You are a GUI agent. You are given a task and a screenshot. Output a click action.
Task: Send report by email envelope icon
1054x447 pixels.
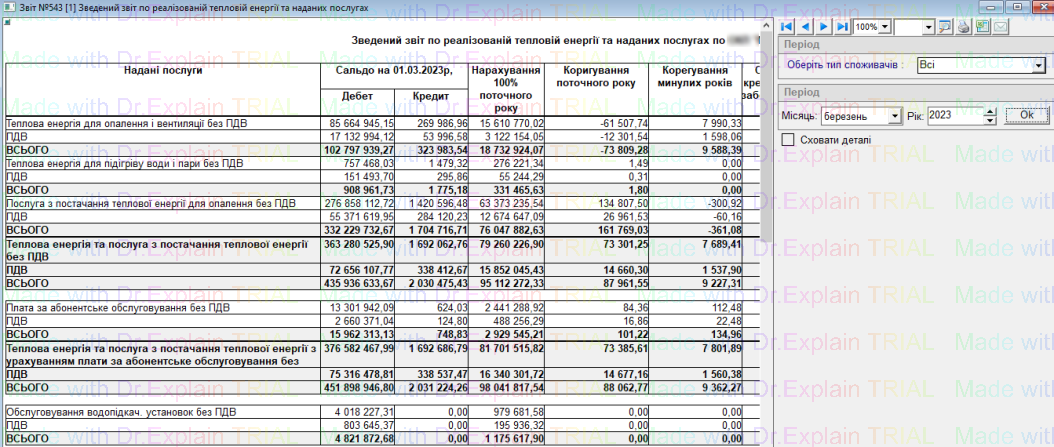pyautogui.click(x=999, y=26)
